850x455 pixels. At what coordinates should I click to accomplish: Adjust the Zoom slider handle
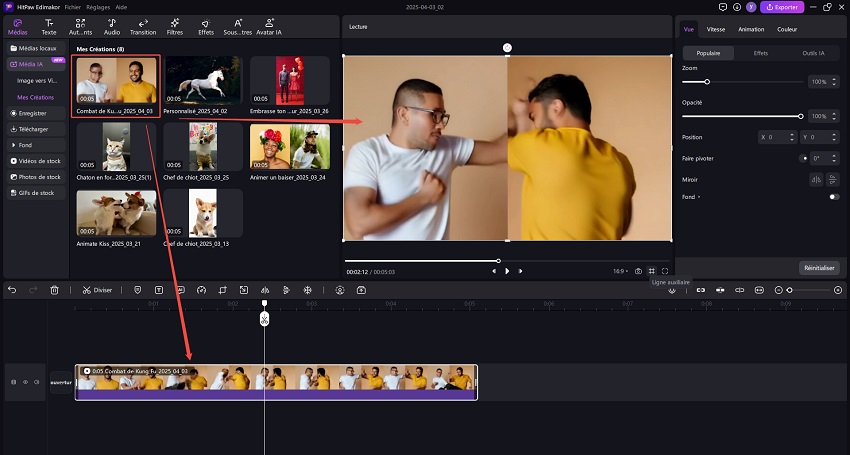pyautogui.click(x=707, y=82)
